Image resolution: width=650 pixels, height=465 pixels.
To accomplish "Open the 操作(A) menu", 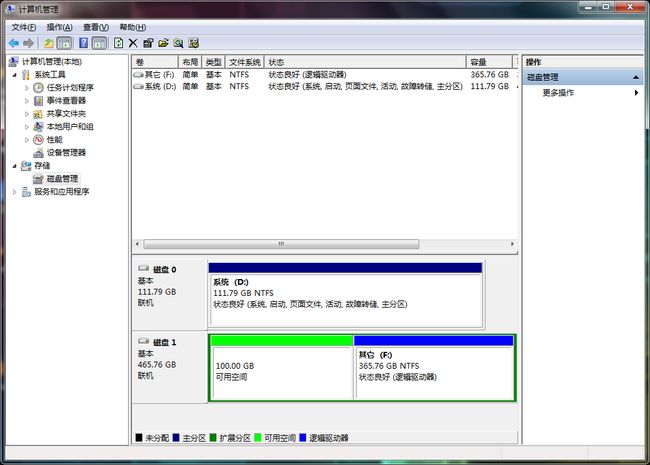I will 59,27.
